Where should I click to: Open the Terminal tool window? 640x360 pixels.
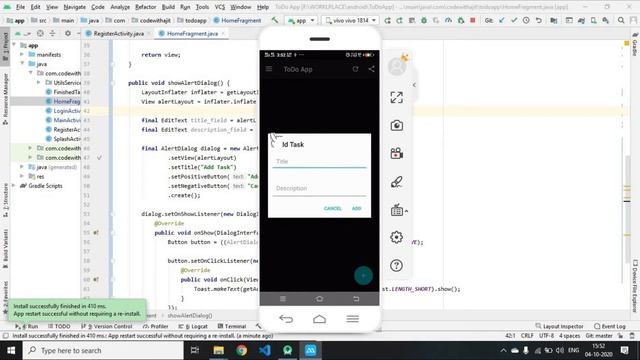click(232, 327)
